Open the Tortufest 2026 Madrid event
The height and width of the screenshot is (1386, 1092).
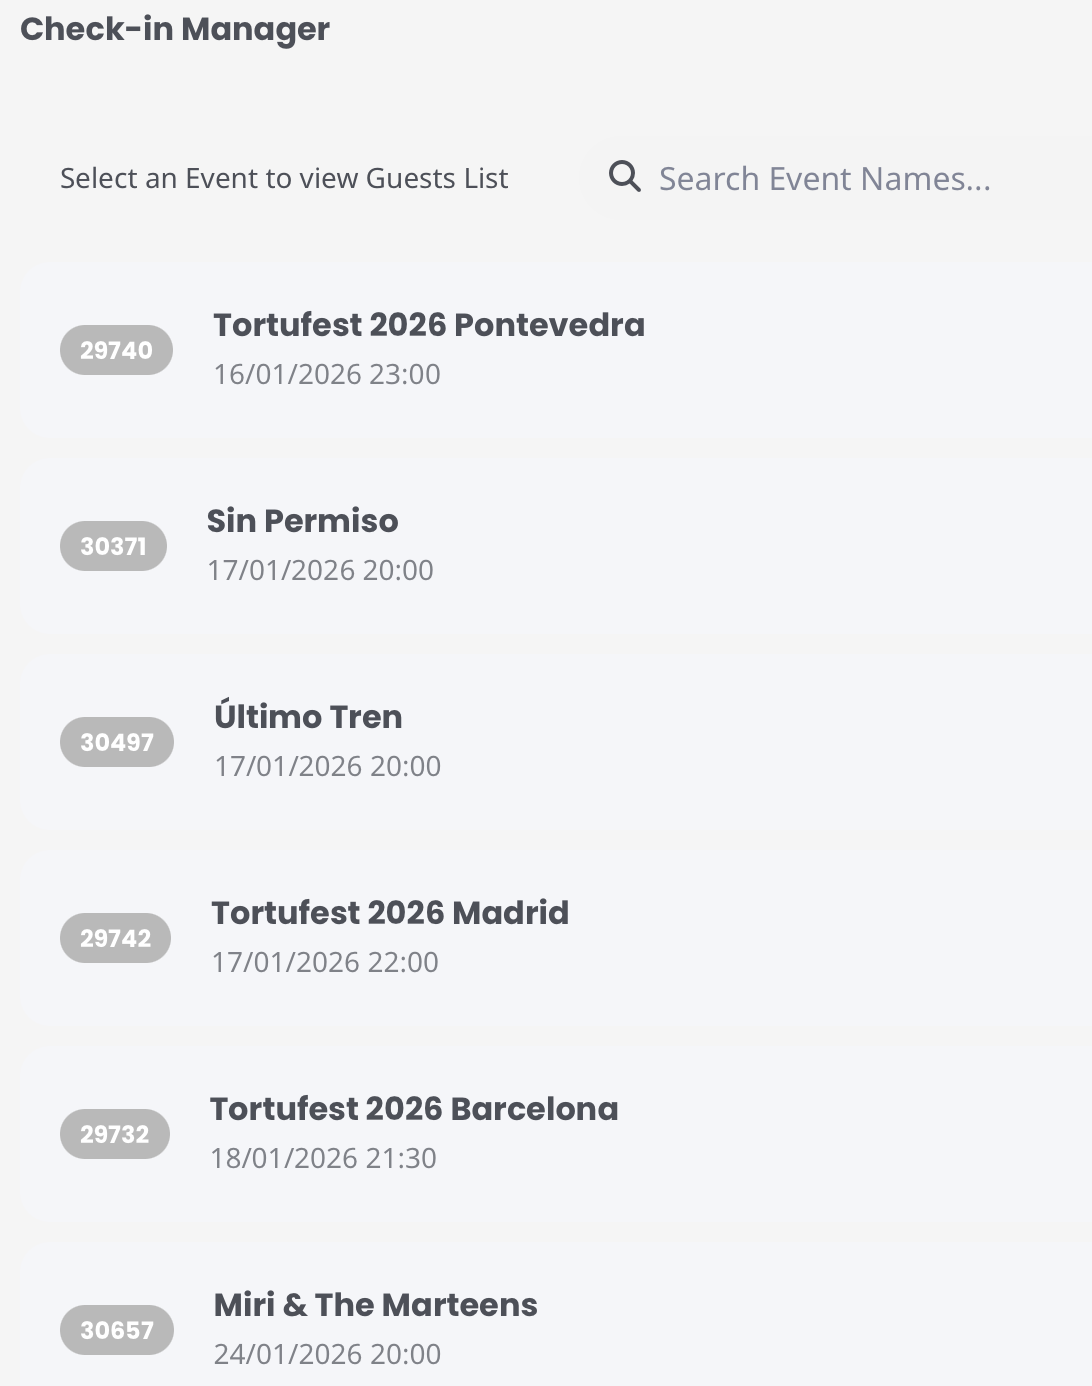point(390,913)
